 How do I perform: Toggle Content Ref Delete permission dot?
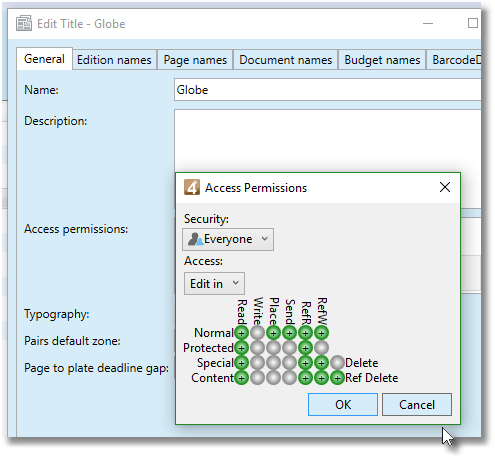click(x=337, y=378)
